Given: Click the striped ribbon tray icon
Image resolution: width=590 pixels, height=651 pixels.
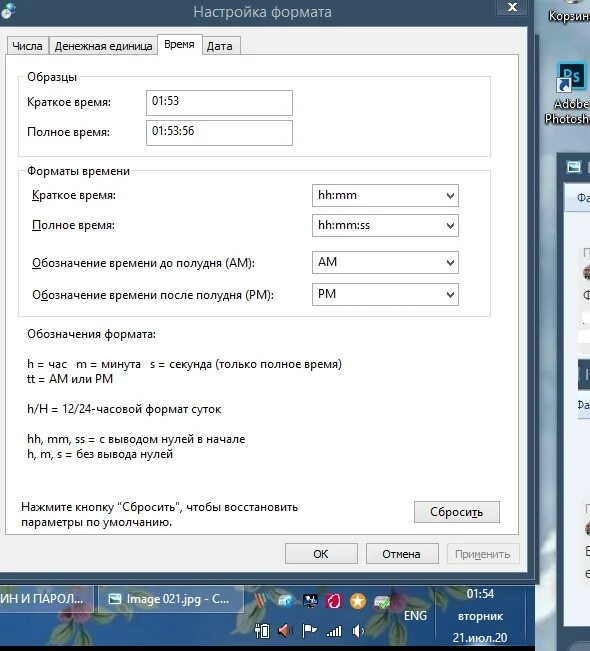Looking at the screenshot, I should click(x=261, y=601).
